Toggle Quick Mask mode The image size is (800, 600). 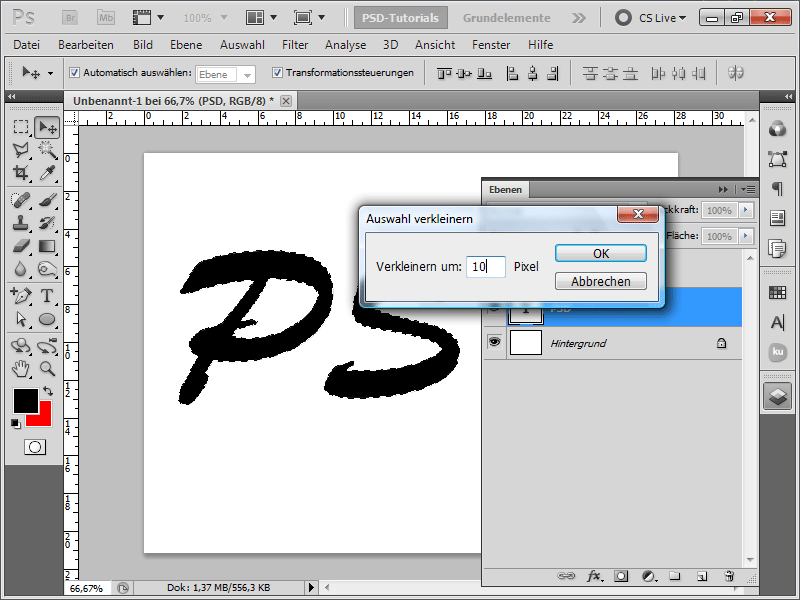35,447
